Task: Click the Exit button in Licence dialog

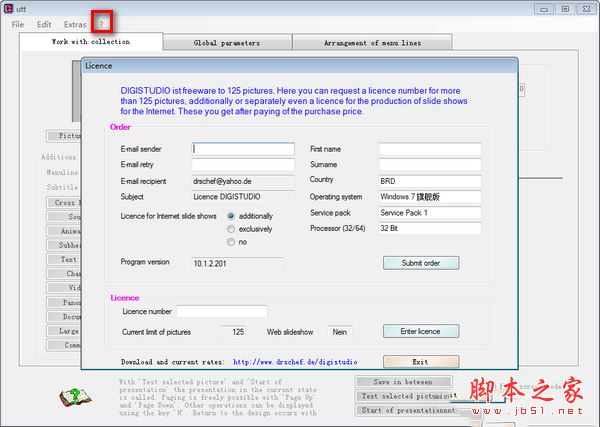Action: tap(421, 362)
